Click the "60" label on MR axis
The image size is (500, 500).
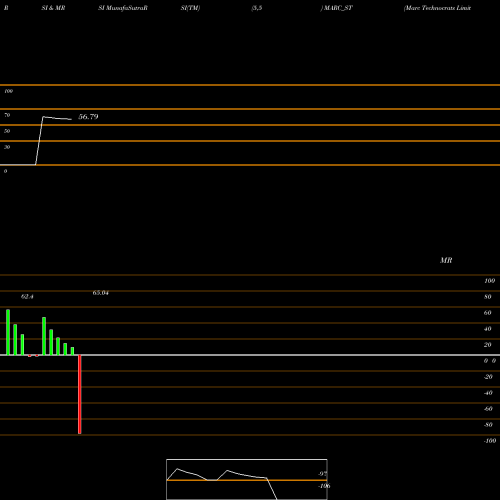(487, 313)
